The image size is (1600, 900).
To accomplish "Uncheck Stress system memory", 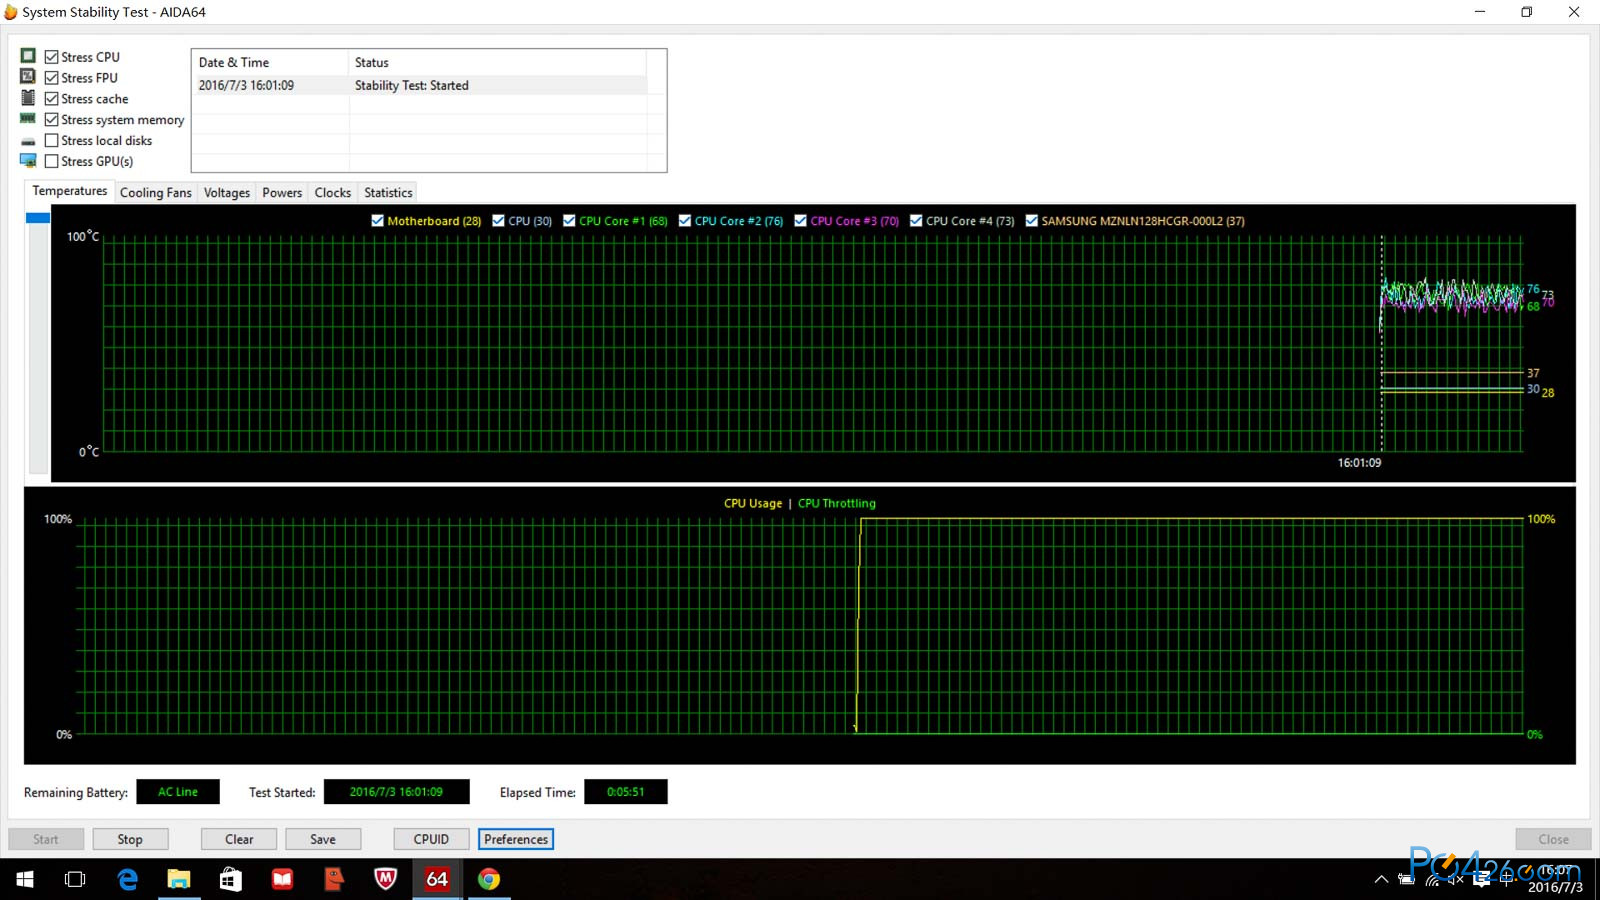I will click(52, 120).
